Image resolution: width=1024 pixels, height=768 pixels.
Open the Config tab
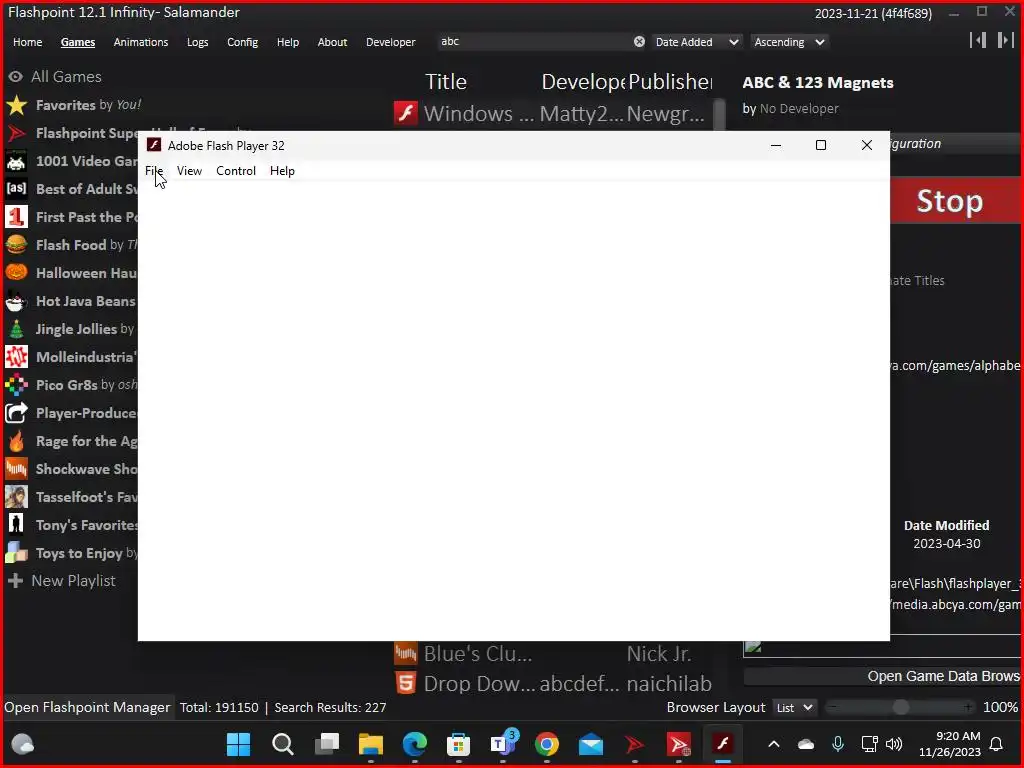coord(242,42)
